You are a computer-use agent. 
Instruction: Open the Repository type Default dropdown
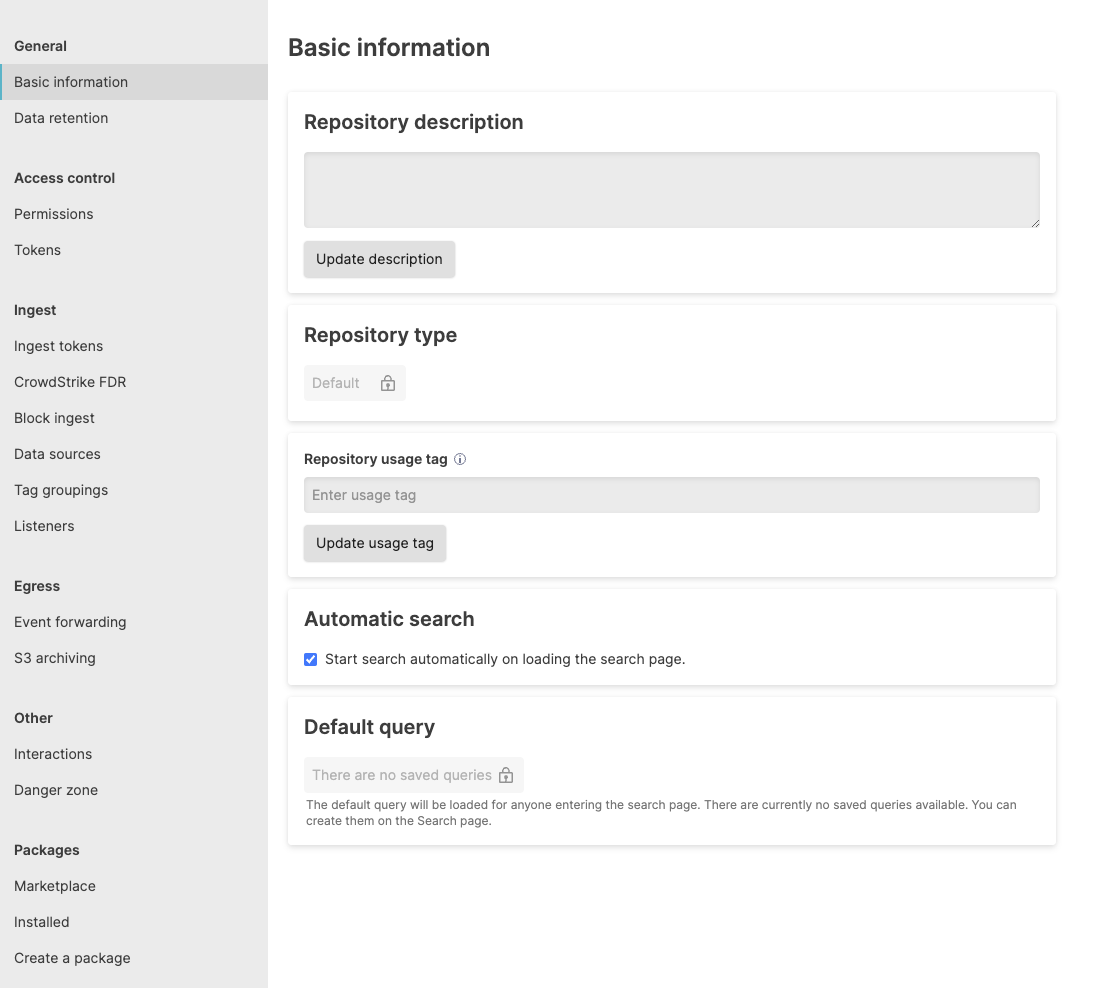point(354,383)
